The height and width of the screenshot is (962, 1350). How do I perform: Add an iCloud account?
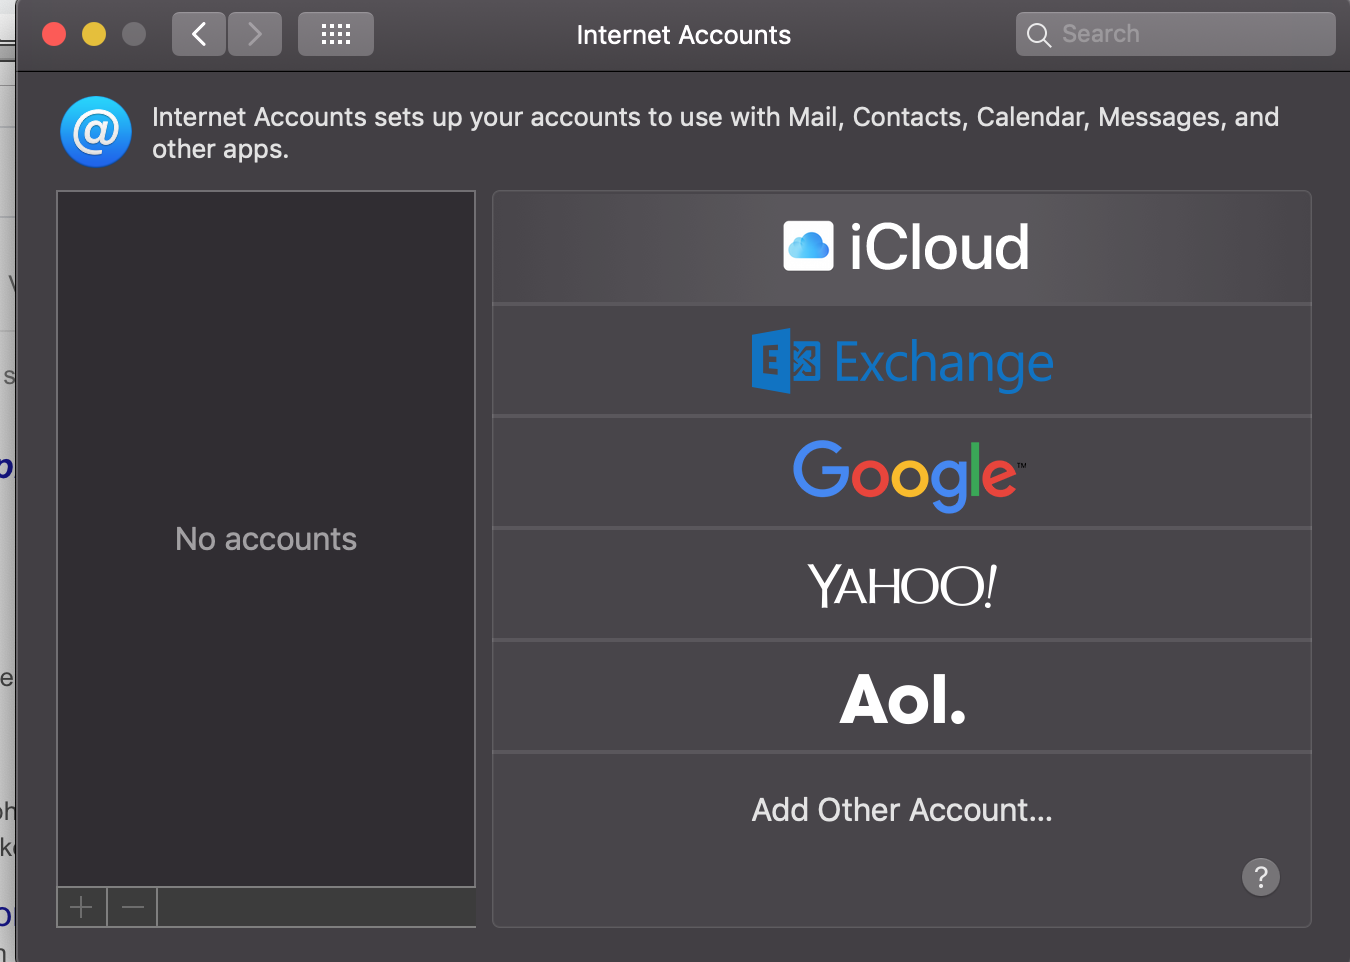[902, 248]
